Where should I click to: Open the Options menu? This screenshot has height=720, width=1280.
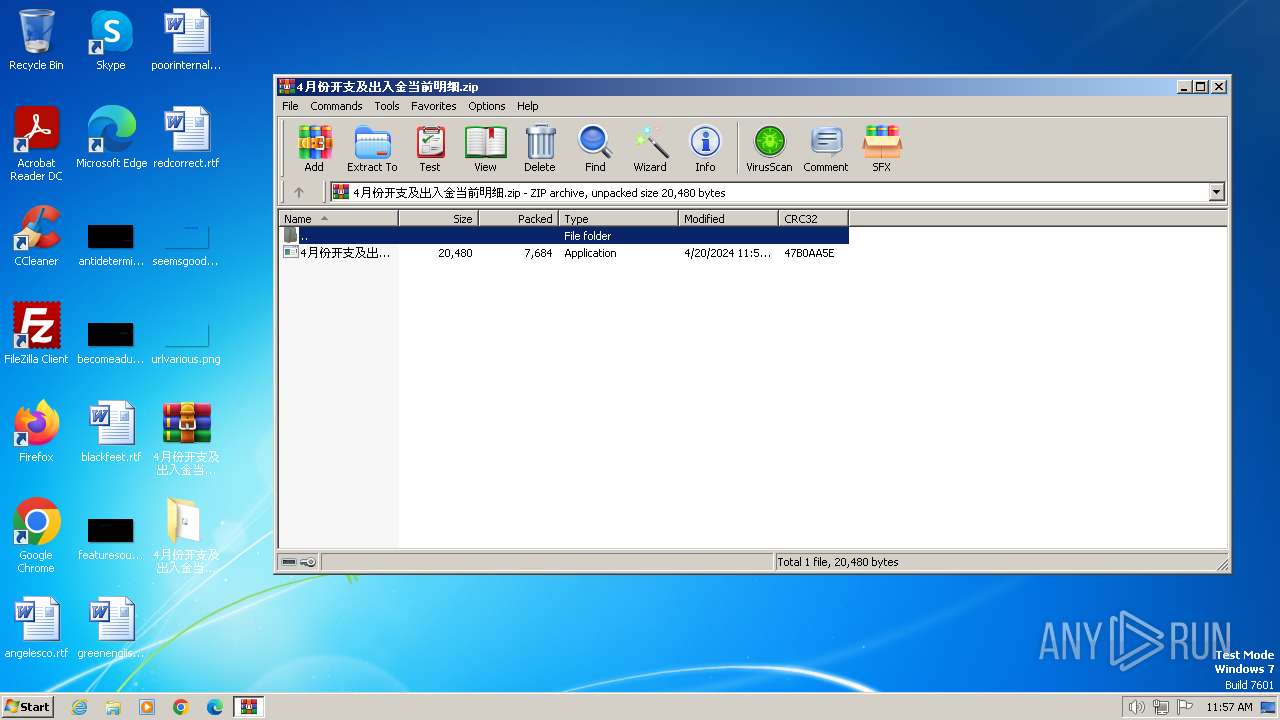pyautogui.click(x=487, y=106)
